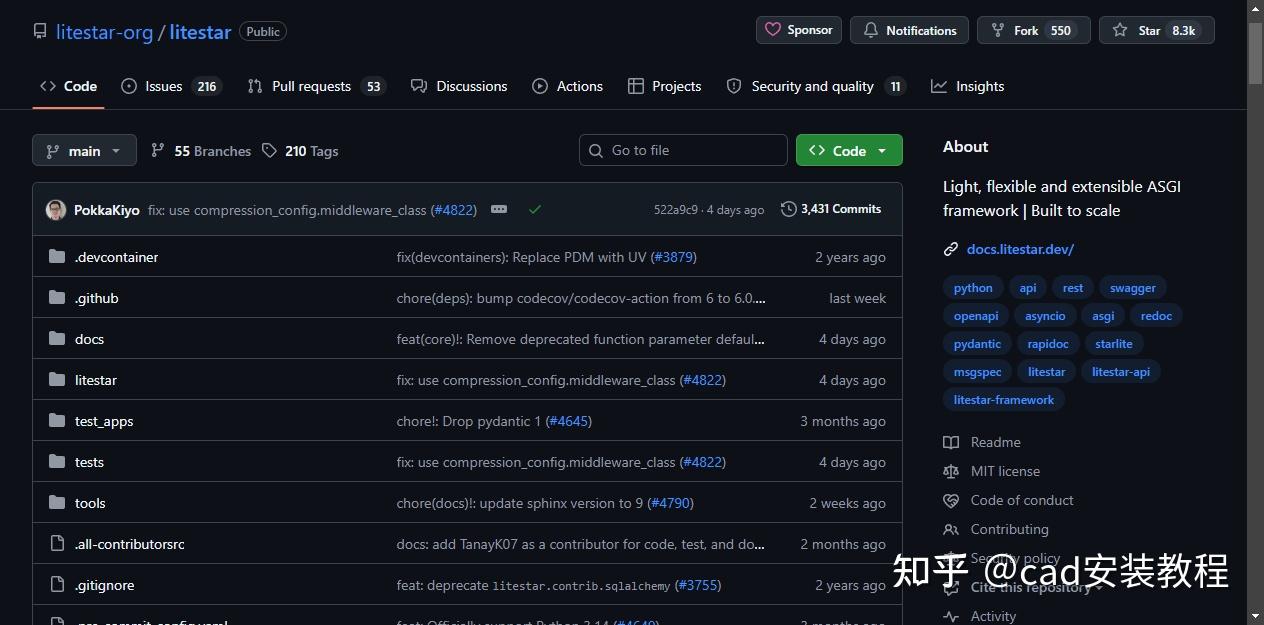Screen dimensions: 1264x625
Task: Open the green Code dropdown button
Action: [849, 150]
